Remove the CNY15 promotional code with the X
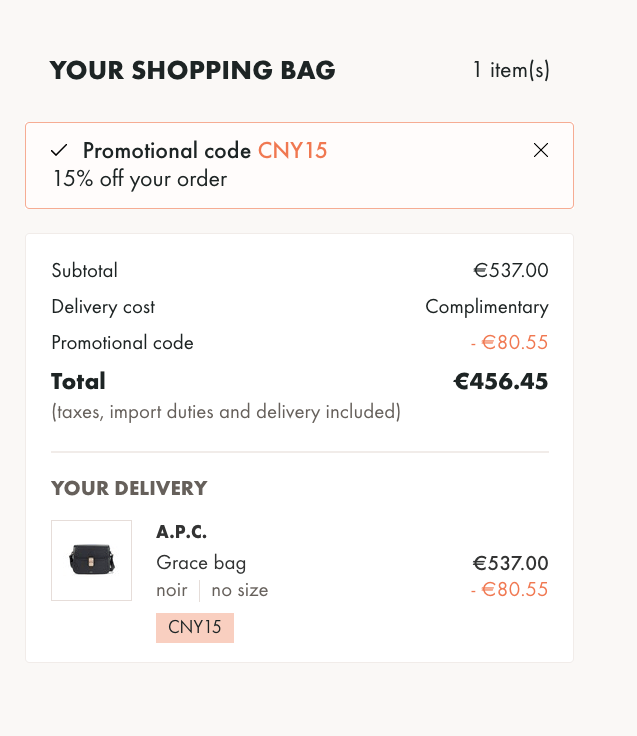Viewport: 637px width, 736px height. pos(541,150)
